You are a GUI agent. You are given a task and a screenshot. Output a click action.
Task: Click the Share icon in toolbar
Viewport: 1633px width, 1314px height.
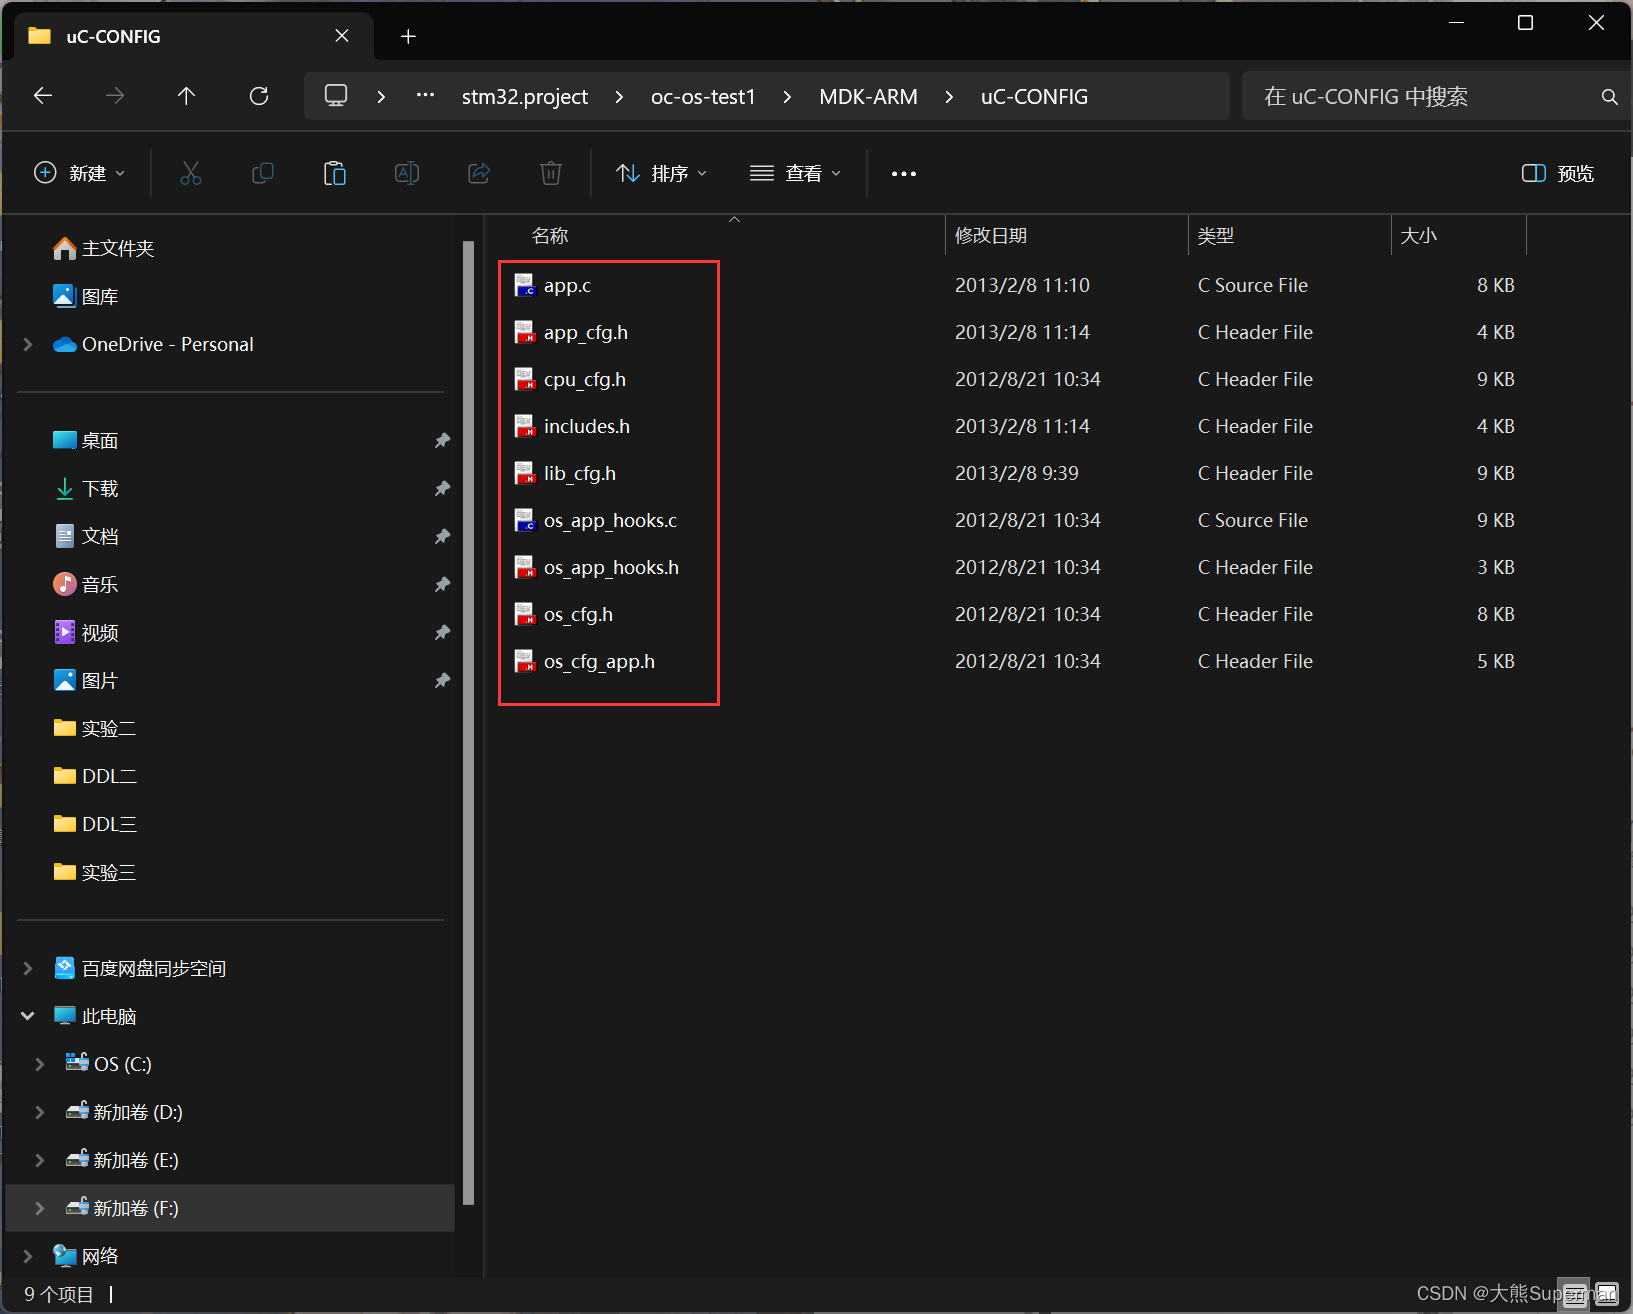click(479, 173)
